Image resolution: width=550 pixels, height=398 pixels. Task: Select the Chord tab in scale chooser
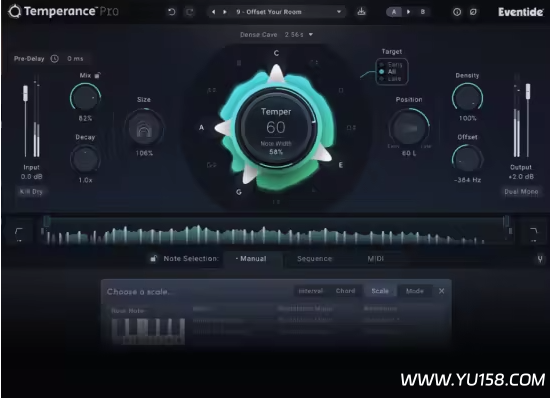(345, 291)
